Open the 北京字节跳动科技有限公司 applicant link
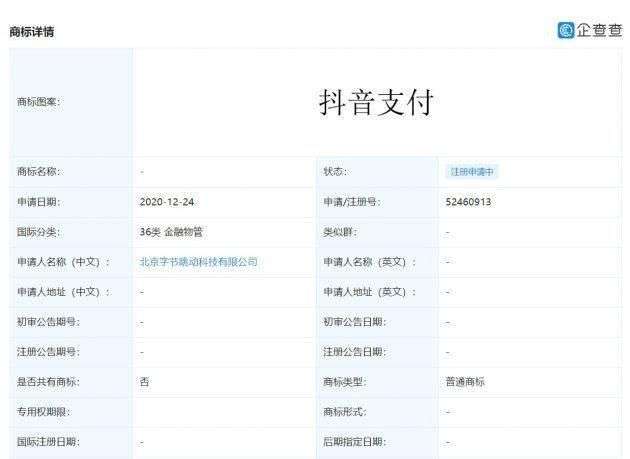This screenshot has height=459, width=630. pyautogui.click(x=198, y=262)
